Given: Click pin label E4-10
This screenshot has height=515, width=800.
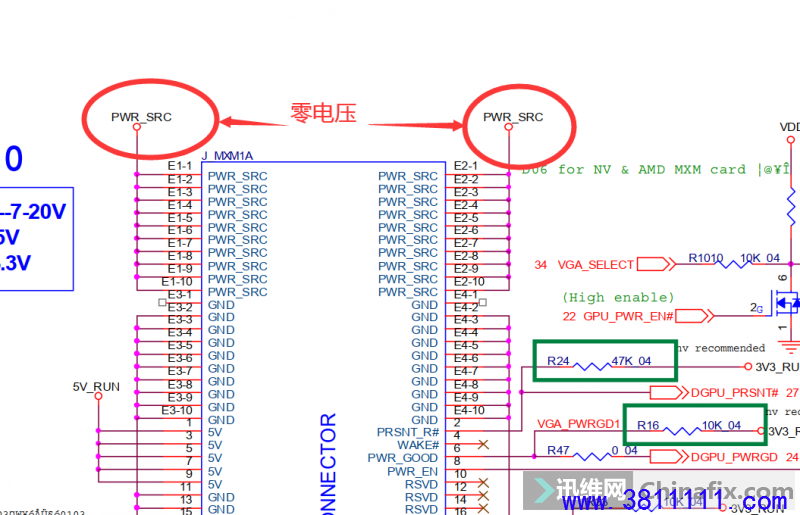Looking at the screenshot, I should click(x=469, y=410).
